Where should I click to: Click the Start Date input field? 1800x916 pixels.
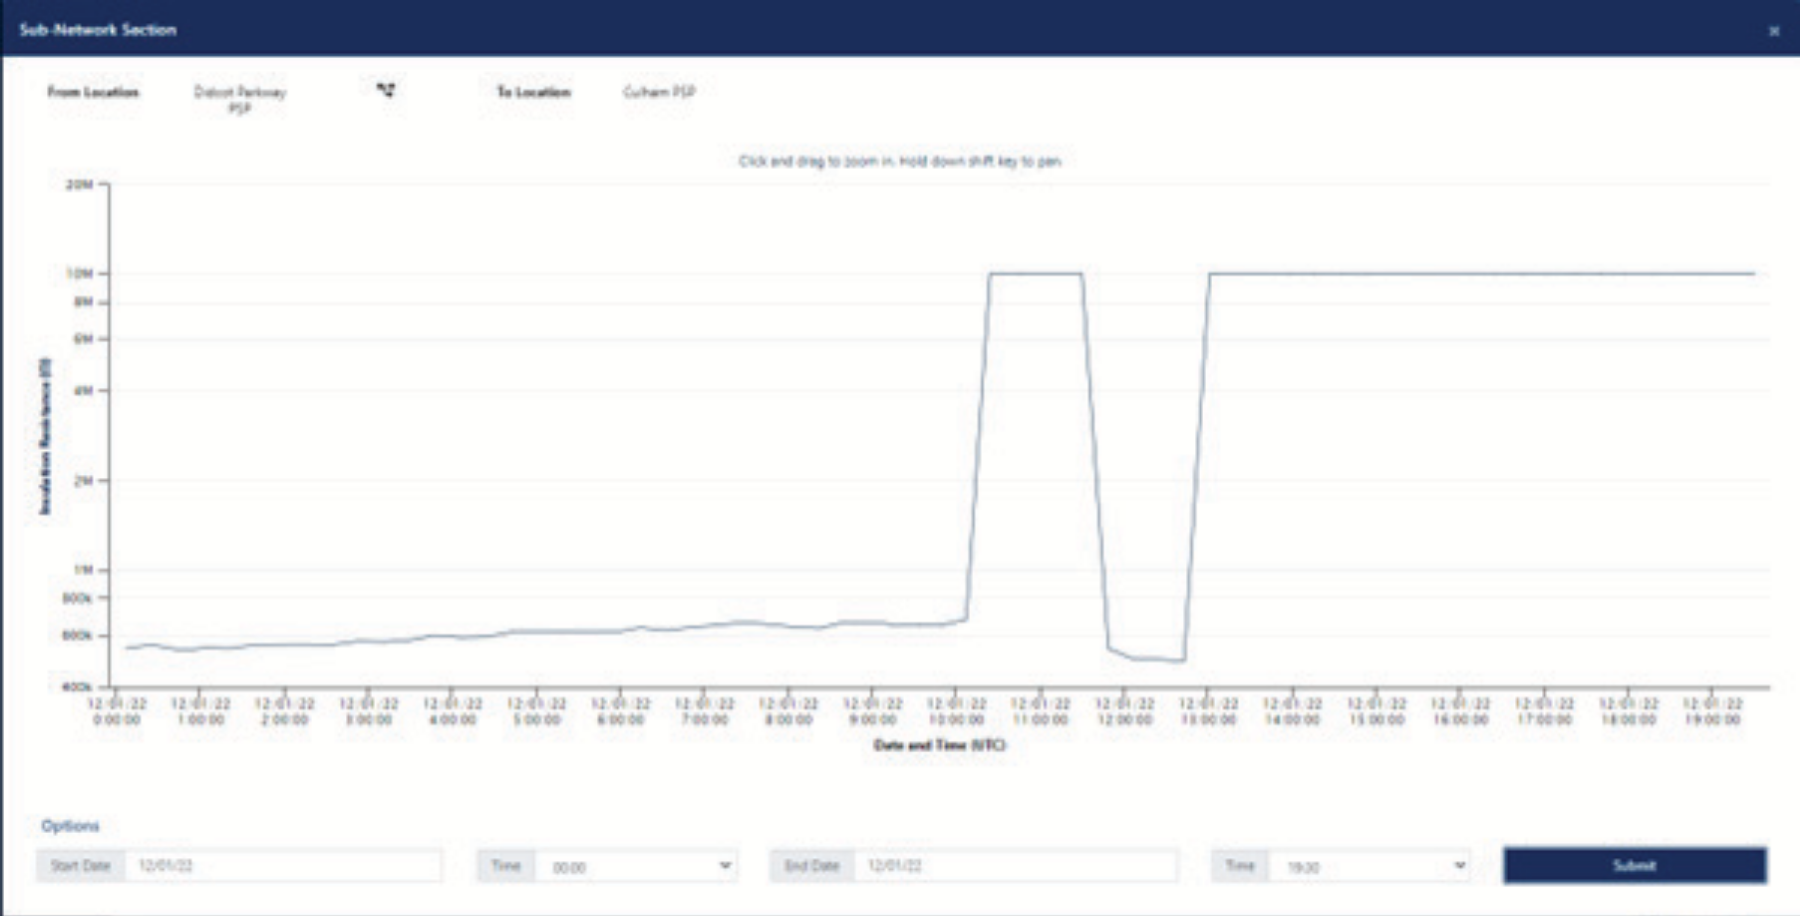(283, 866)
